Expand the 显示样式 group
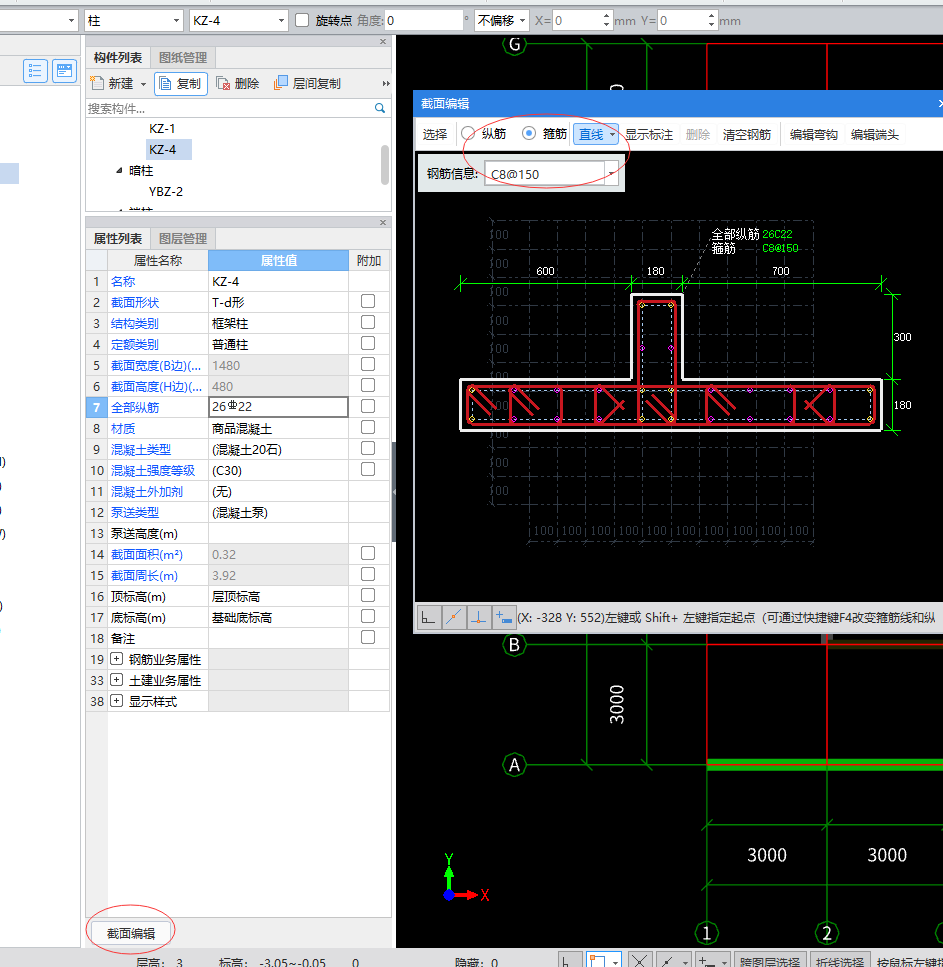Image resolution: width=943 pixels, height=967 pixels. coord(116,701)
